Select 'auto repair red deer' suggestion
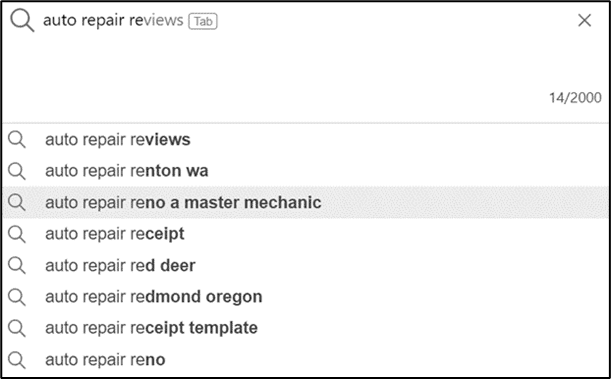This screenshot has height=379, width=611. tap(306, 266)
